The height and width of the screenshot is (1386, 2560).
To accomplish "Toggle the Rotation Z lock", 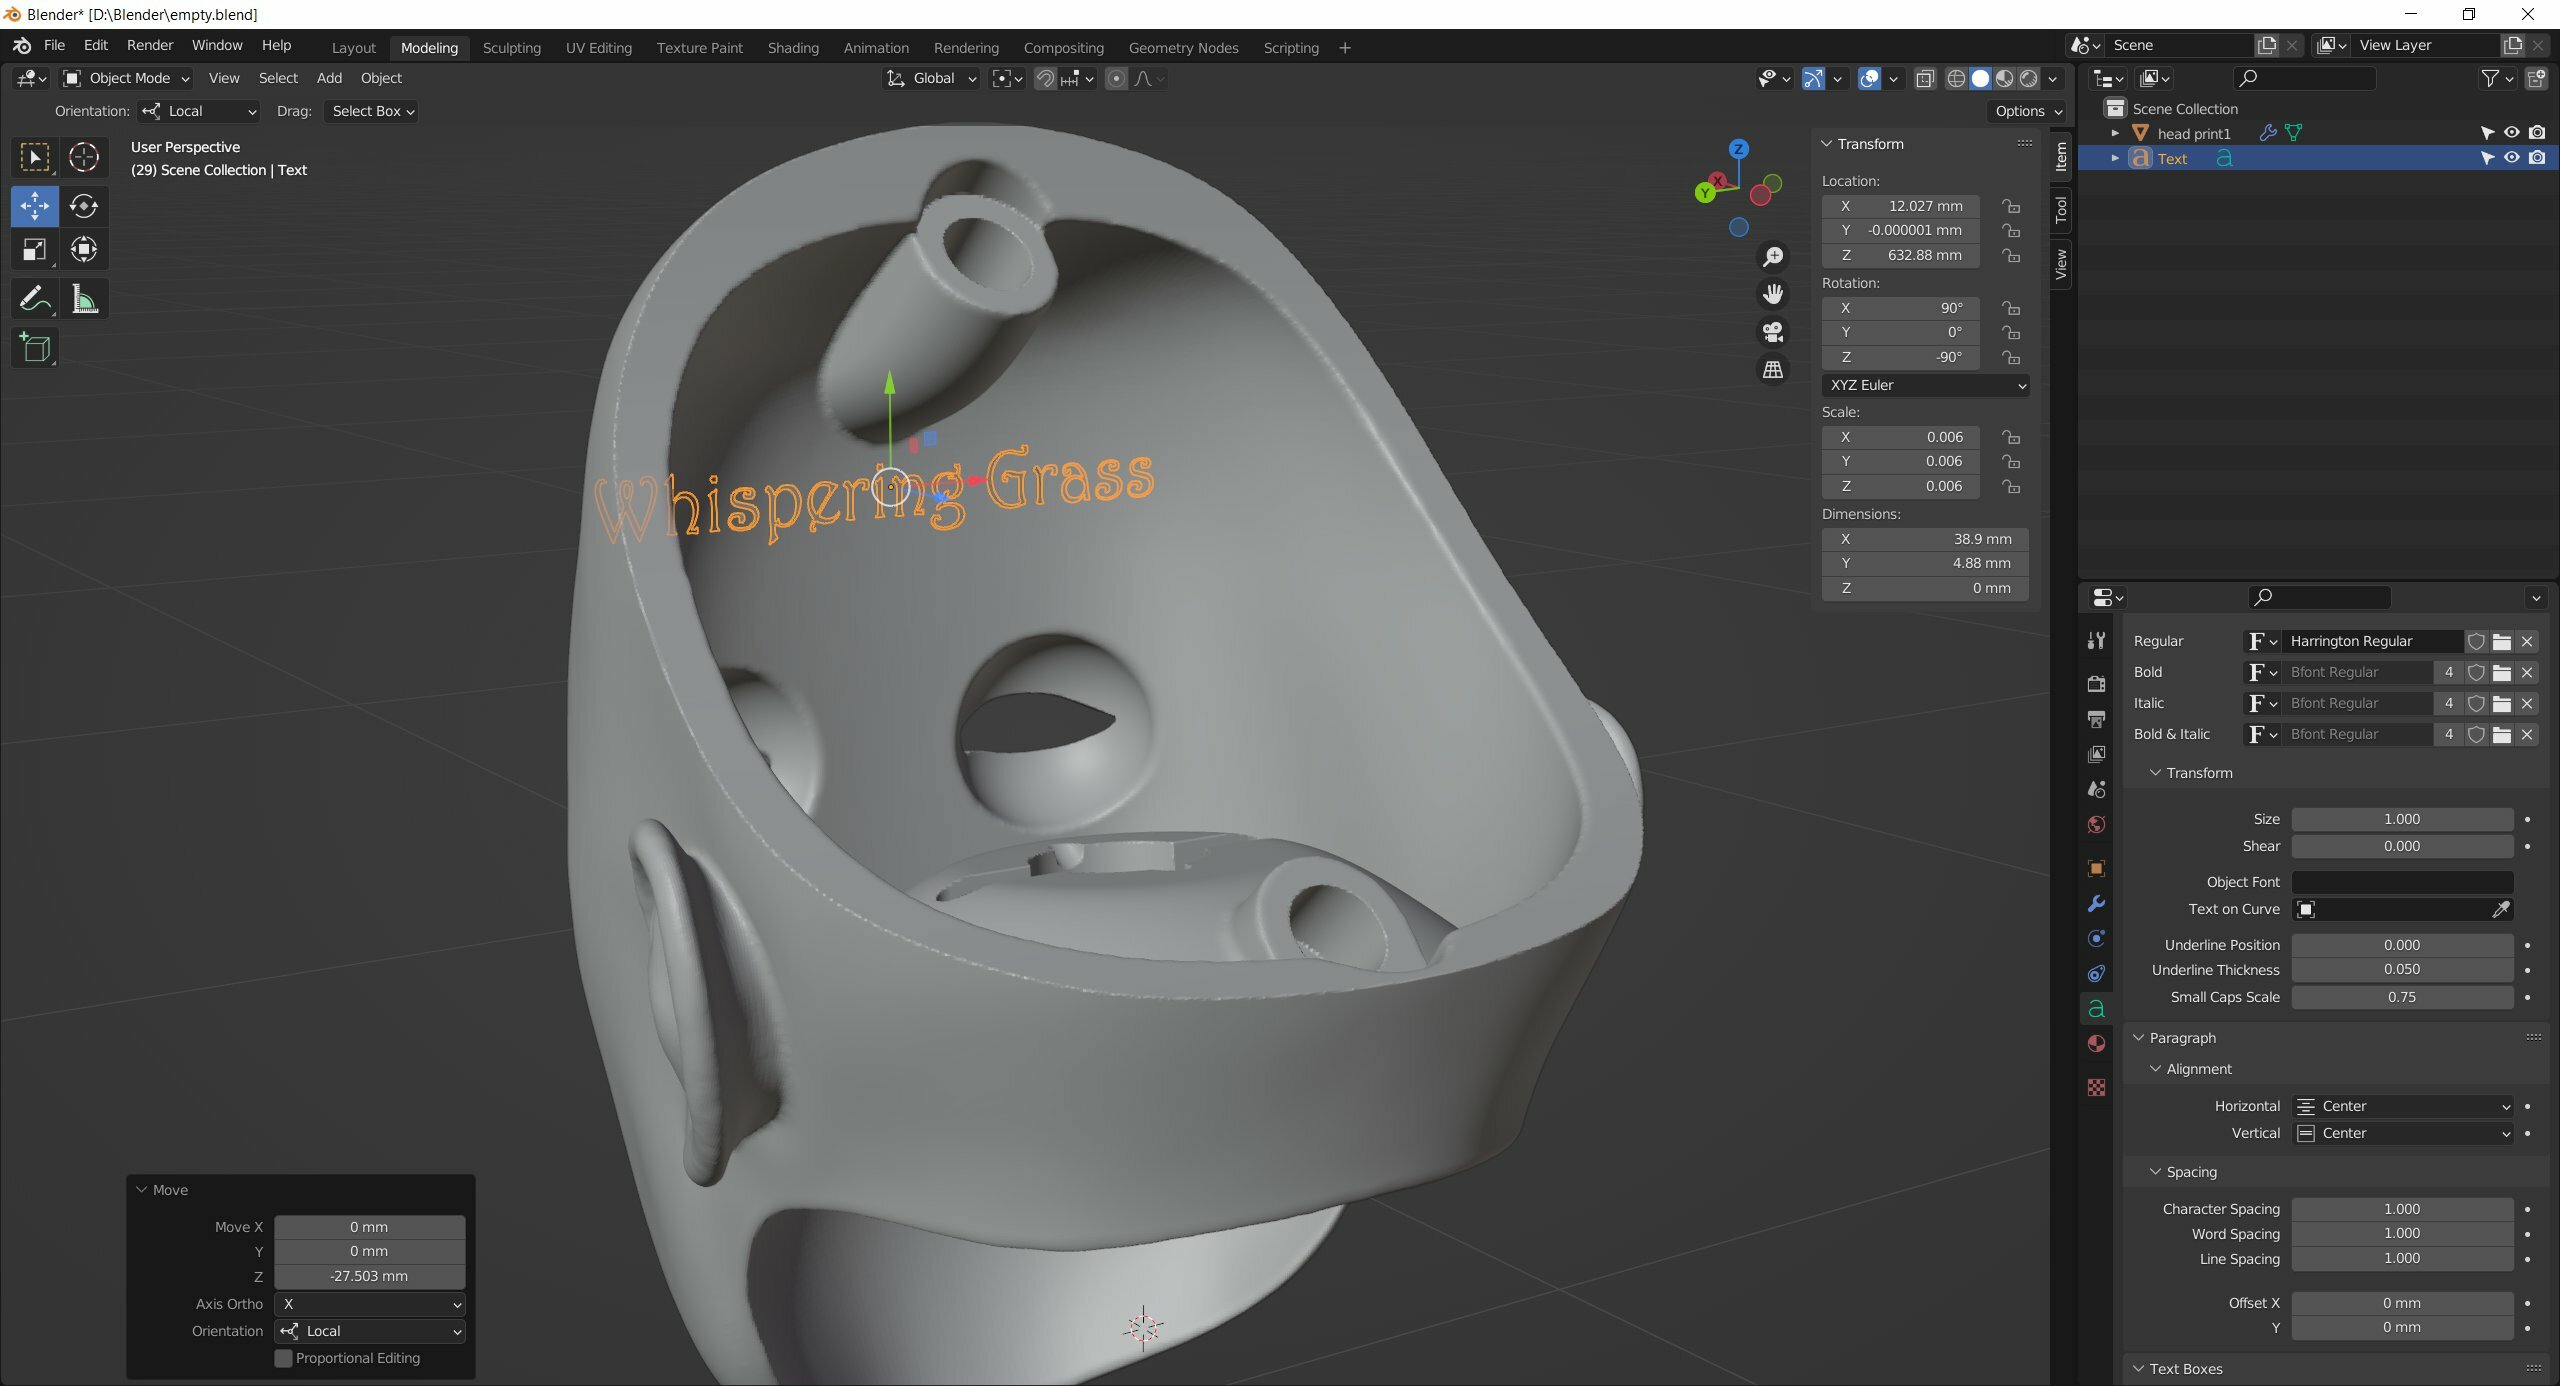I will click(x=2011, y=357).
